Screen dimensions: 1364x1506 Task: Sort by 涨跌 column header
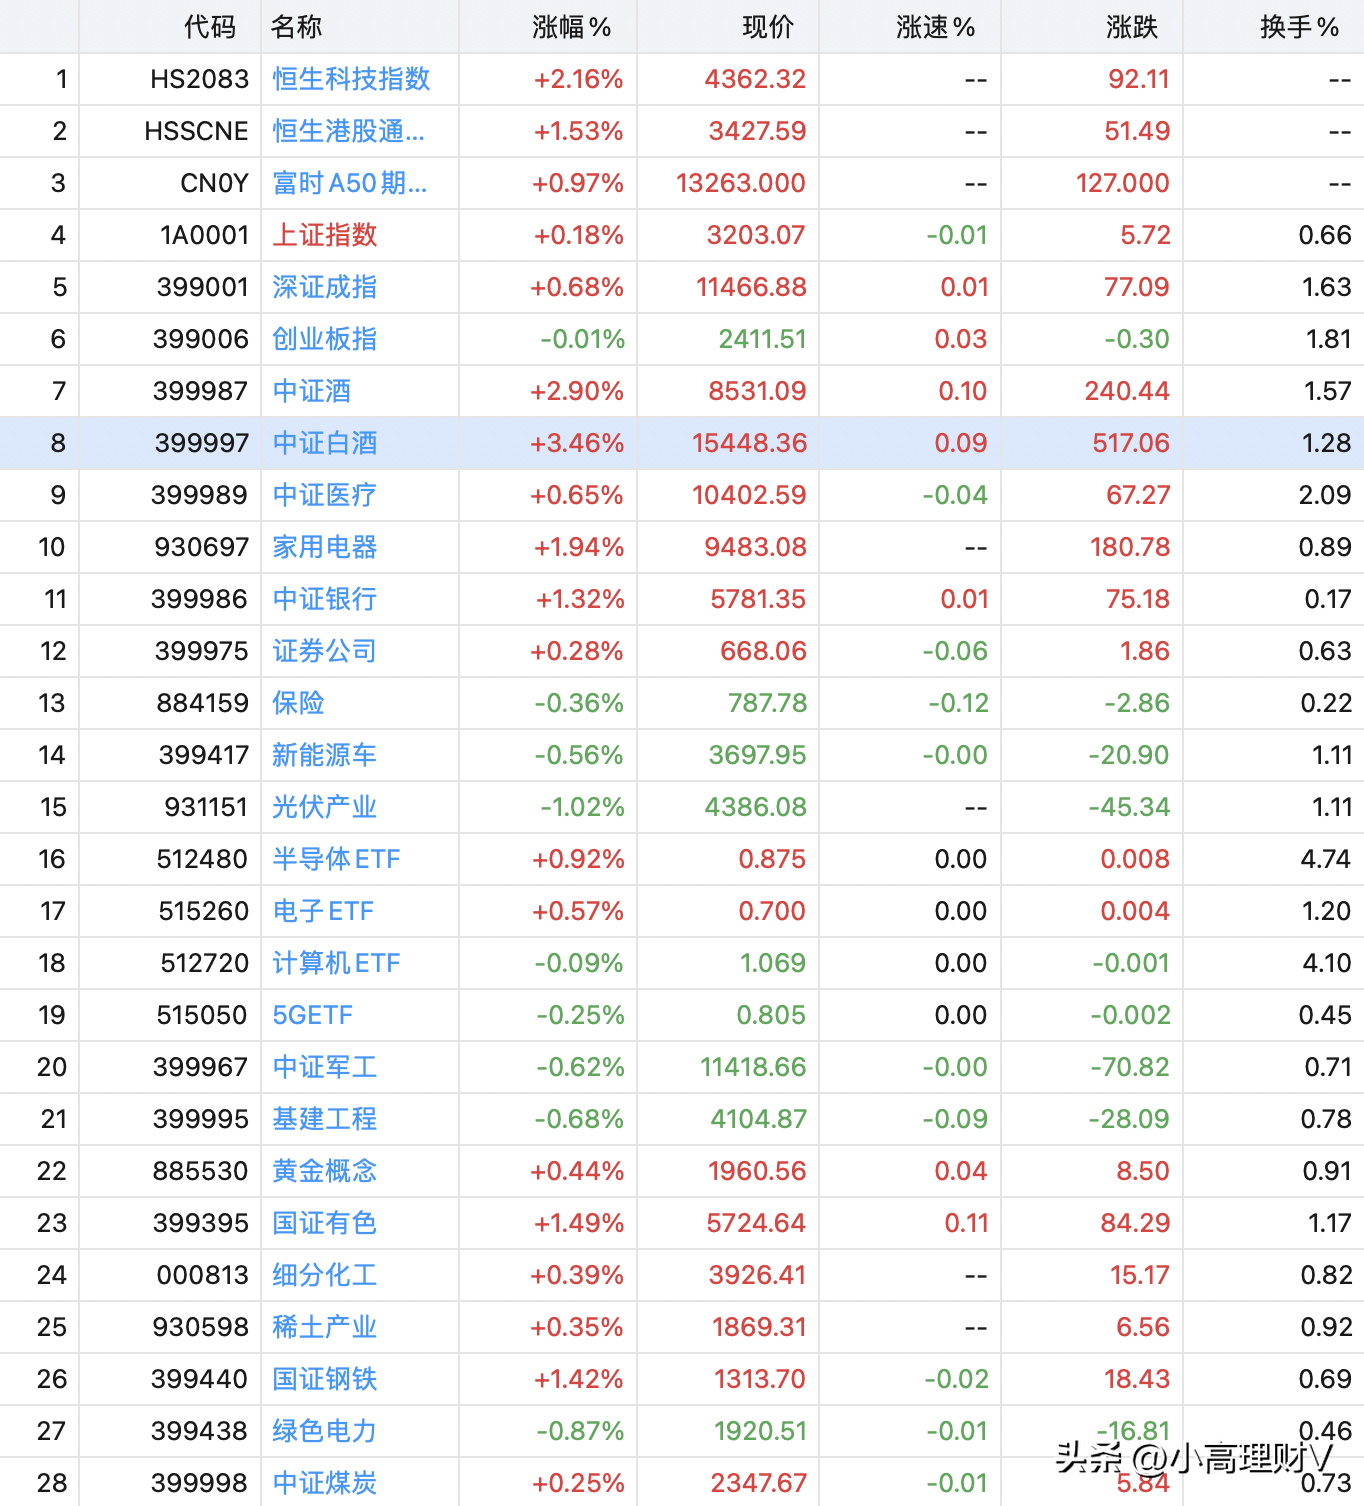pos(1132,27)
